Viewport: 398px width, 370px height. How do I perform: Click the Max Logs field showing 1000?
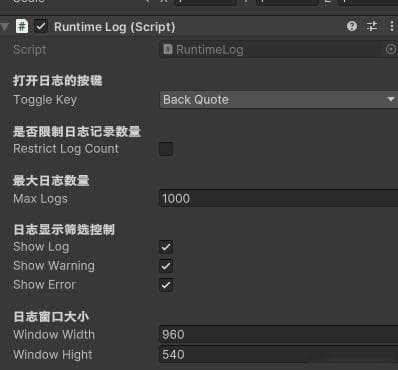click(x=279, y=198)
